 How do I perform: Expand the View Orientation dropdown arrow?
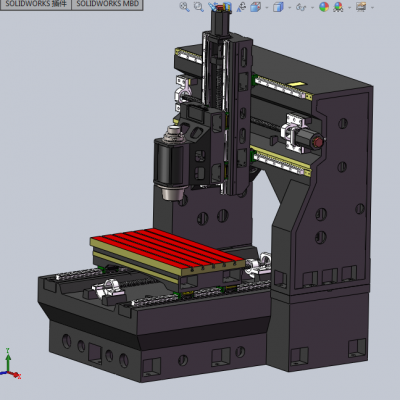coord(267,7)
